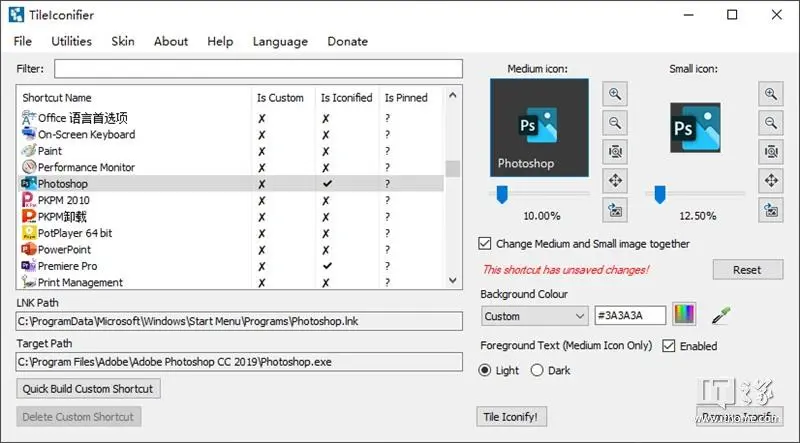Image resolution: width=800 pixels, height=443 pixels.
Task: Select the 'Premiere Pro' row text
Action: click(x=67, y=266)
